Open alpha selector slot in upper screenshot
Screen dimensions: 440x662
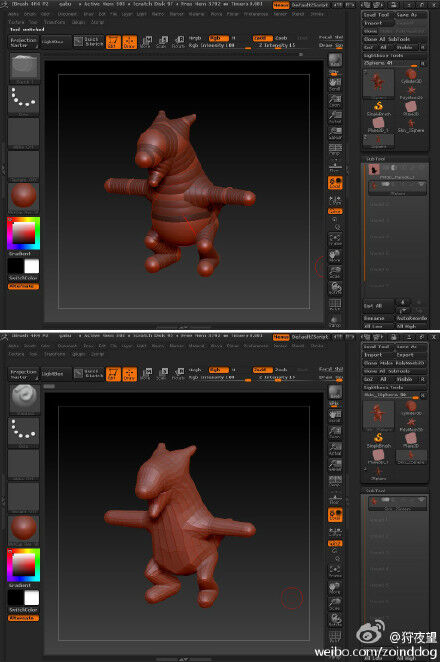point(24,133)
